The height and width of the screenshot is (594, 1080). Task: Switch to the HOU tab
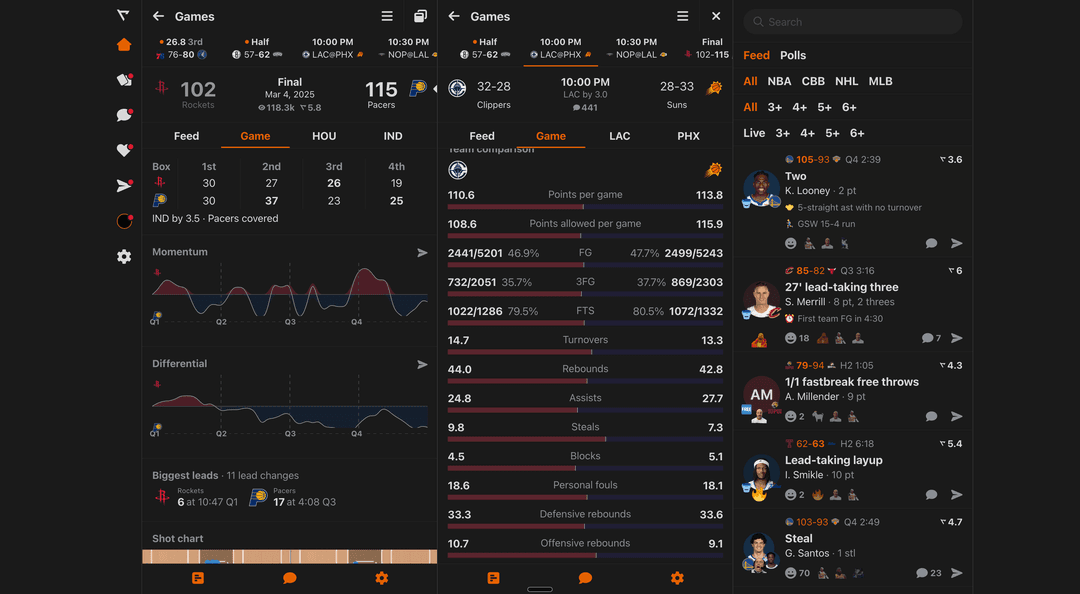324,136
